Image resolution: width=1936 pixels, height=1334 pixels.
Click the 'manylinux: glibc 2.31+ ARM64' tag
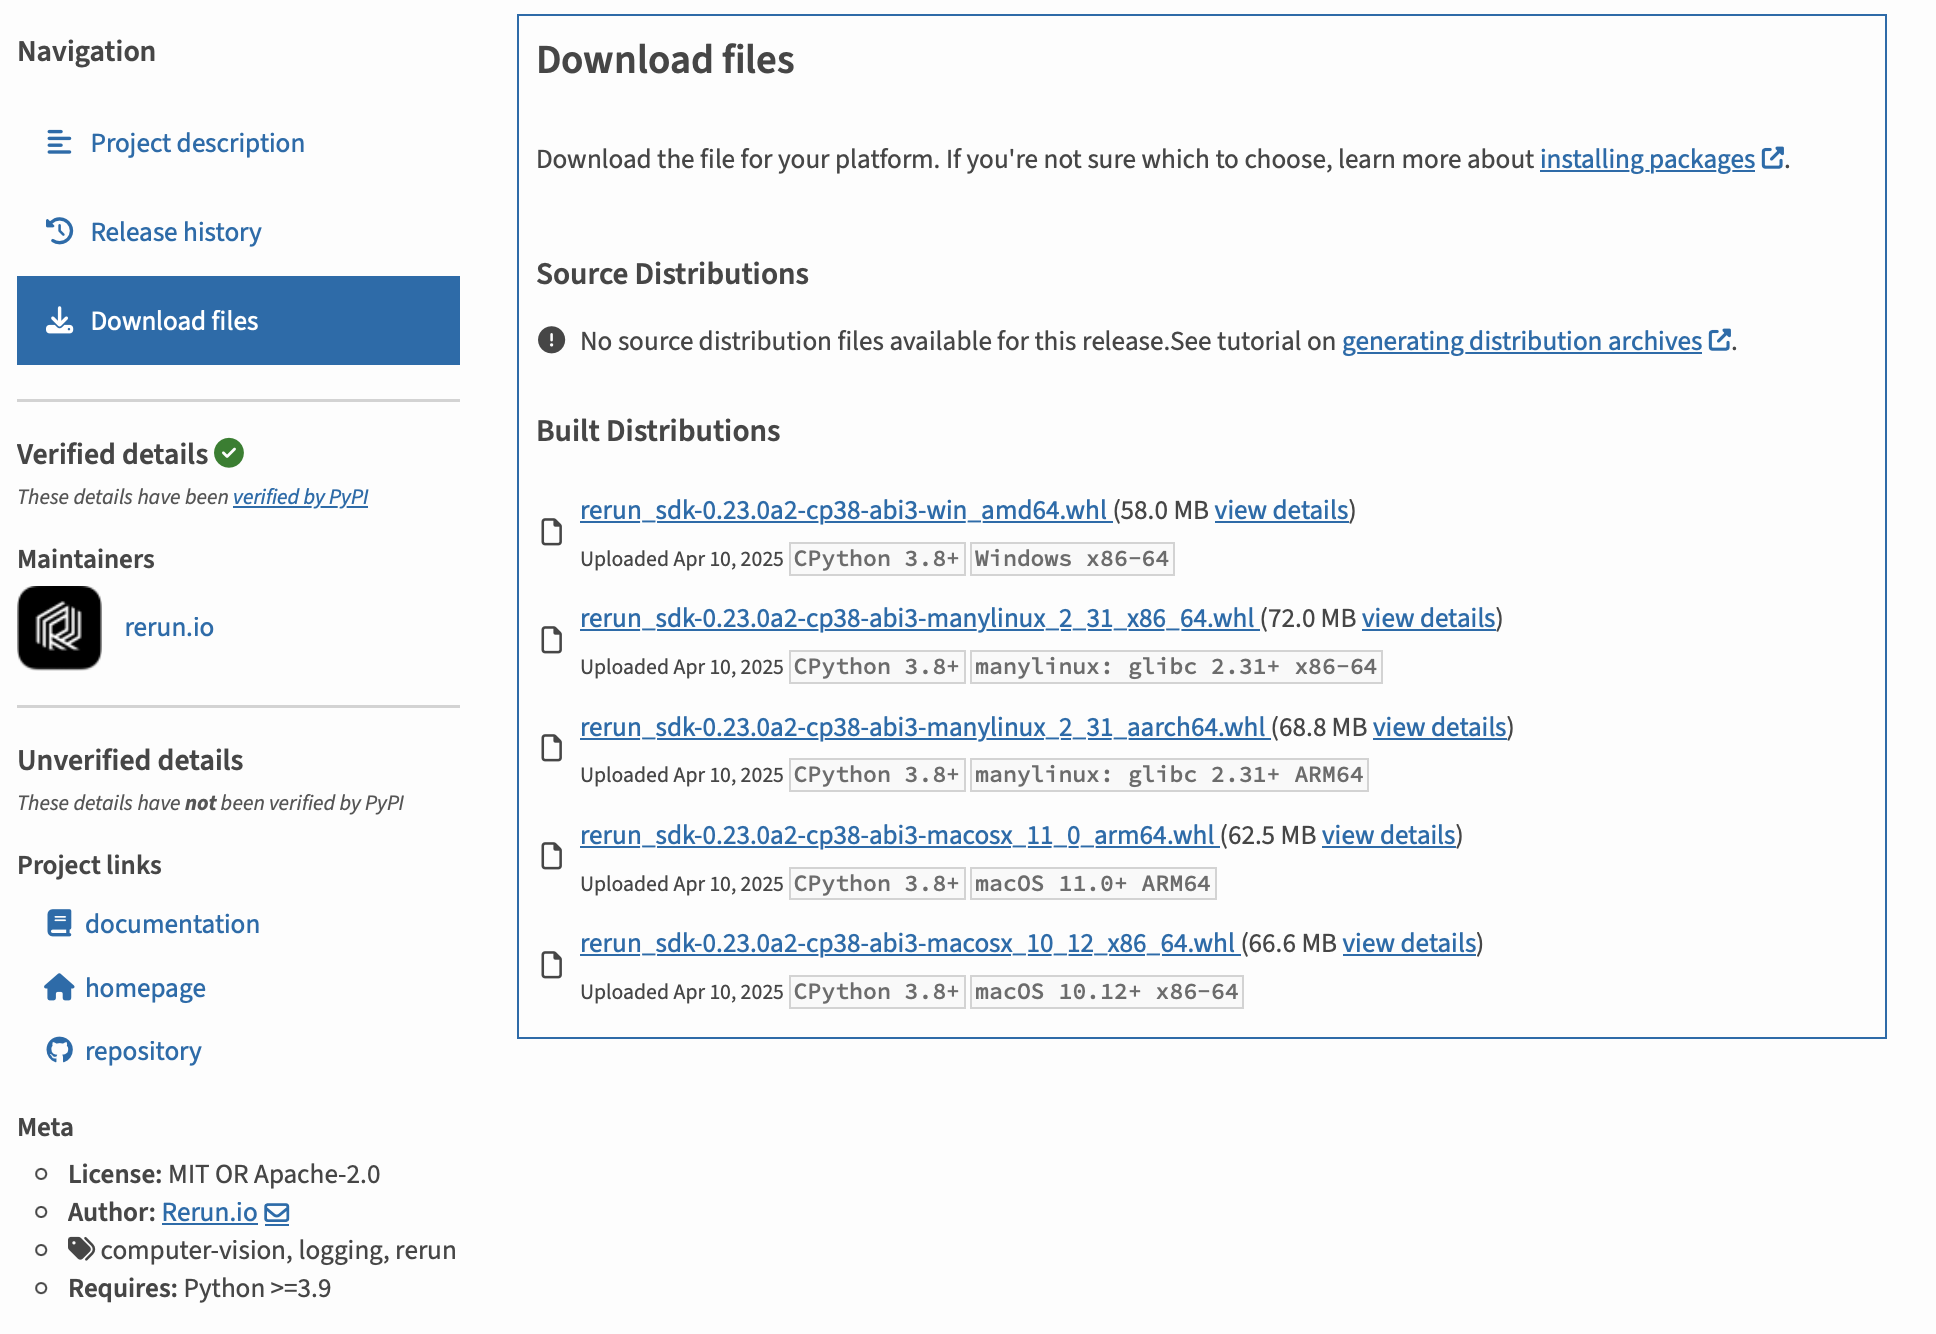coord(1169,775)
